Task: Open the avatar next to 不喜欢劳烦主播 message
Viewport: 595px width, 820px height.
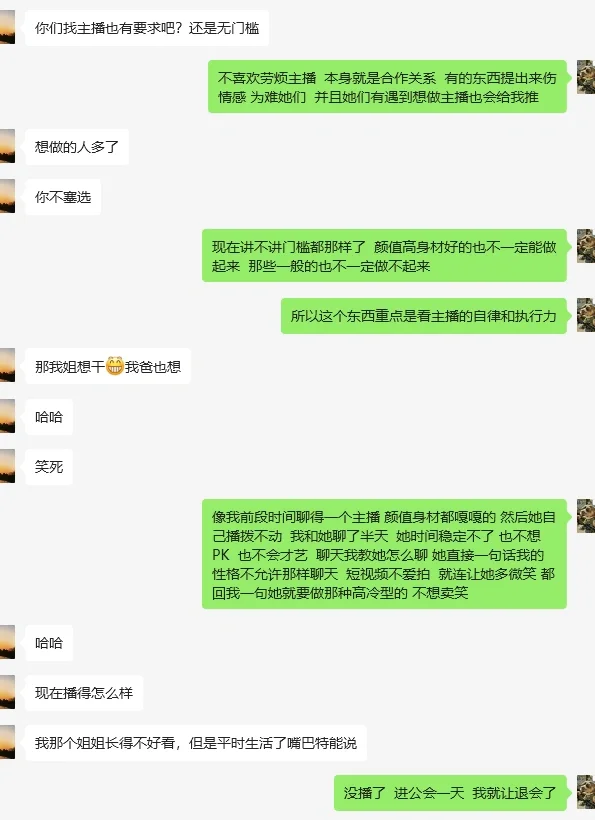Action: pyautogui.click(x=586, y=77)
